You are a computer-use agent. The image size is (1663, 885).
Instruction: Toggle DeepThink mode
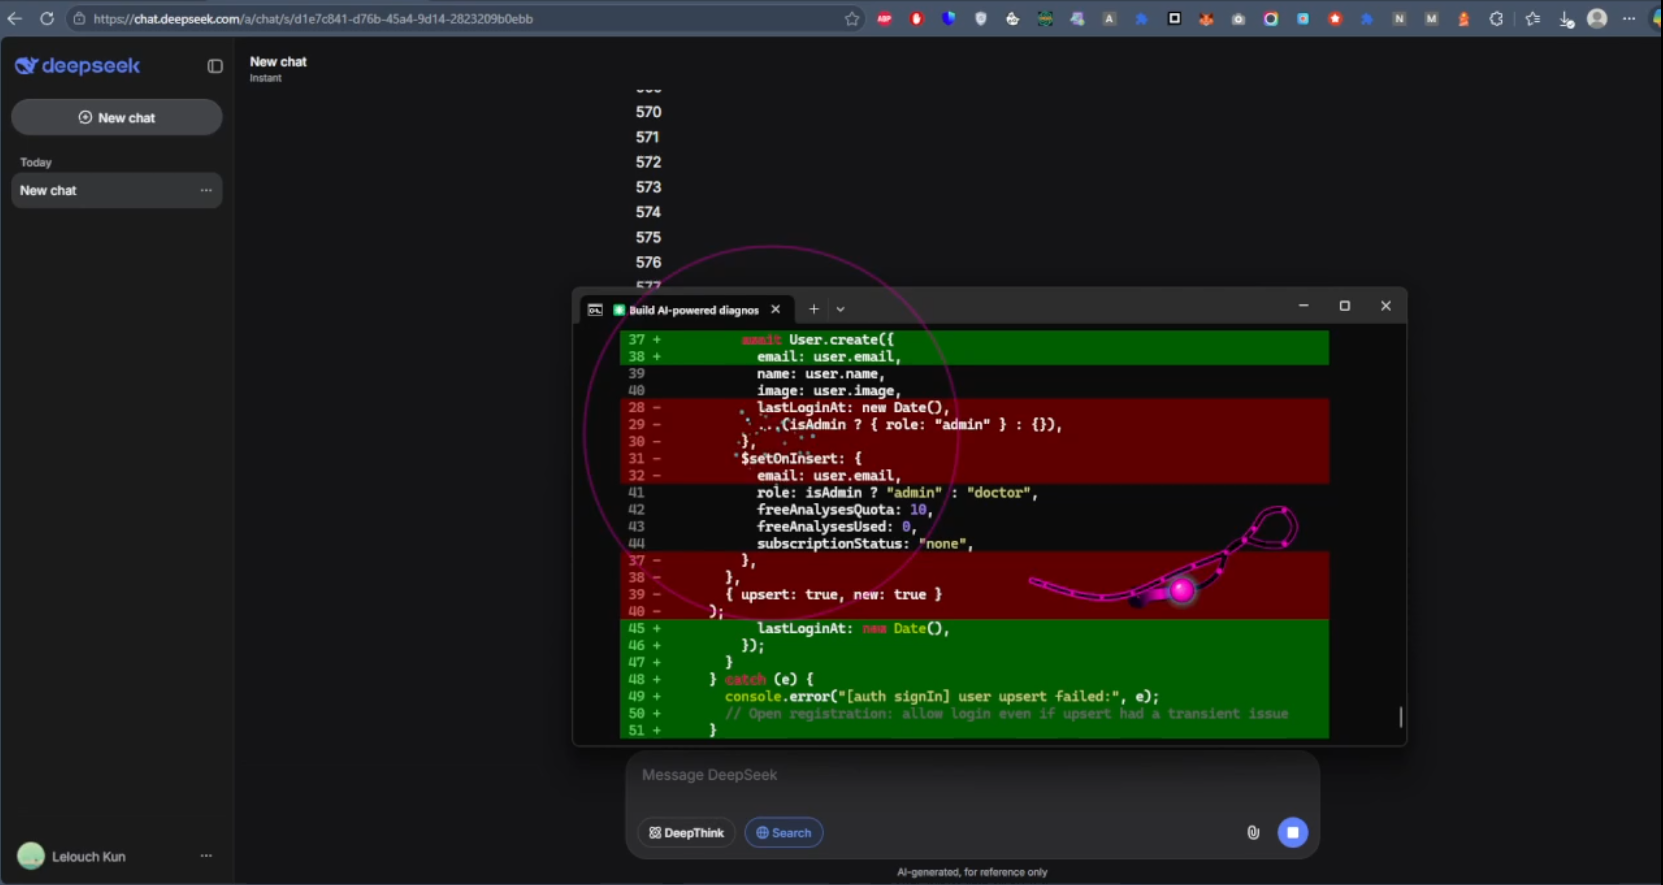687,833
